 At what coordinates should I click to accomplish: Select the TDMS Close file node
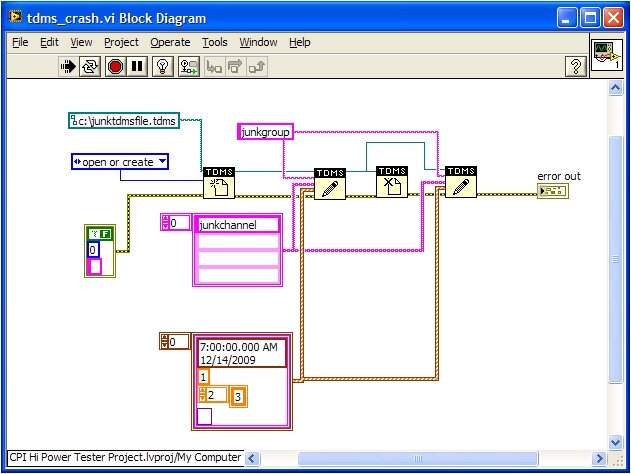[392, 183]
